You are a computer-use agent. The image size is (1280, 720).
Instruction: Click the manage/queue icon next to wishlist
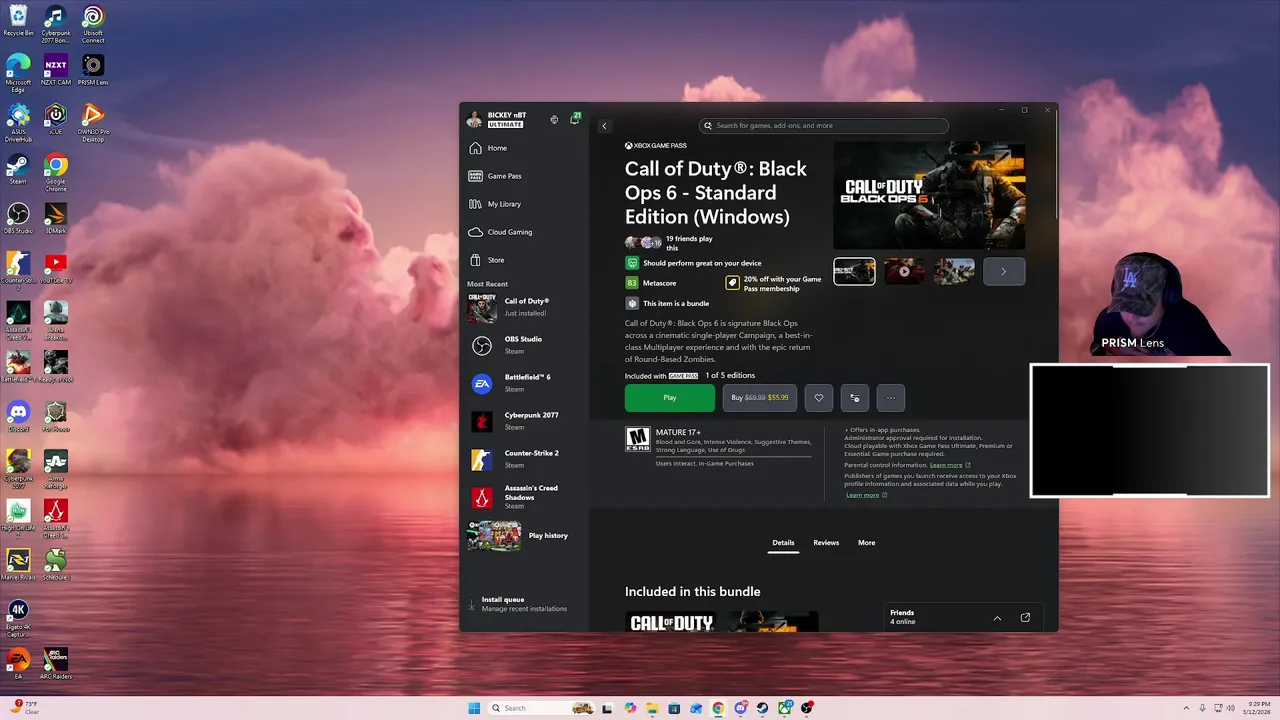point(855,398)
